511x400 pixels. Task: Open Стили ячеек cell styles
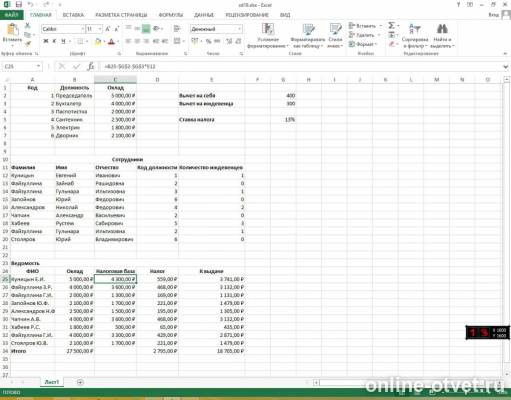tap(335, 35)
